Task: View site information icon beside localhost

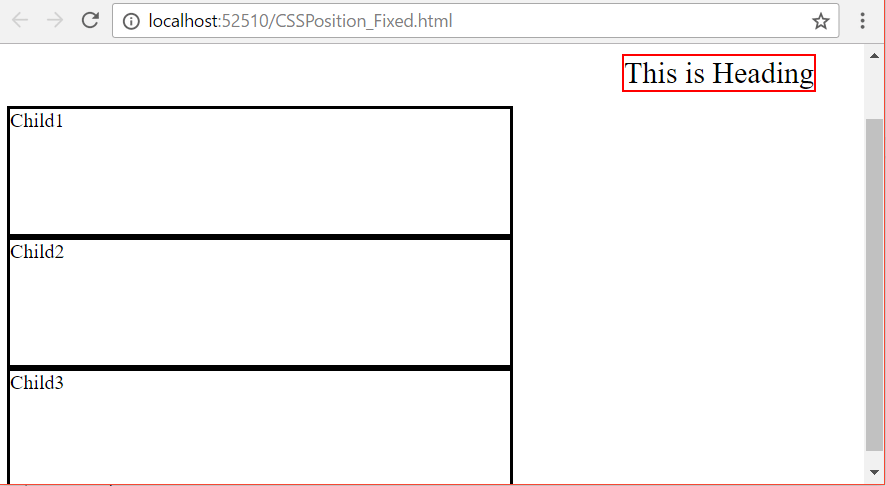Action: (x=131, y=21)
